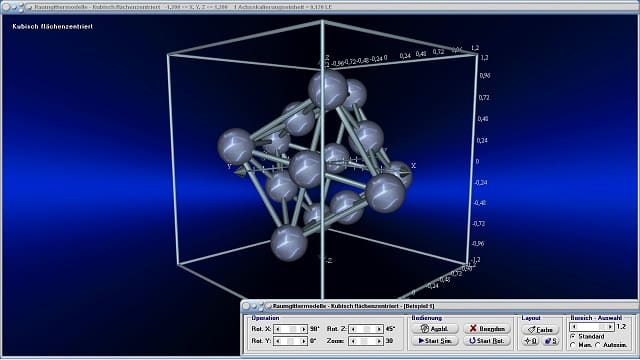
Task: Click the Rot. Z right arrow
Action: point(379,329)
